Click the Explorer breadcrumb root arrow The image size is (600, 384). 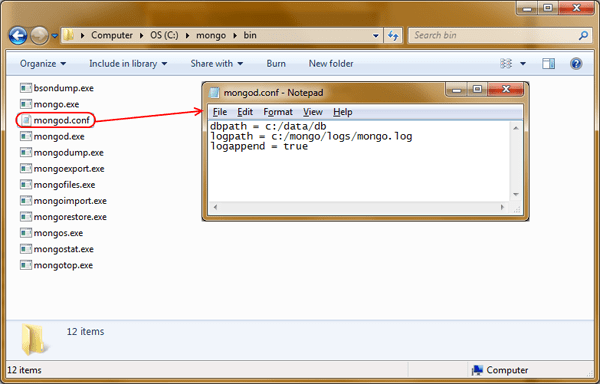point(82,36)
